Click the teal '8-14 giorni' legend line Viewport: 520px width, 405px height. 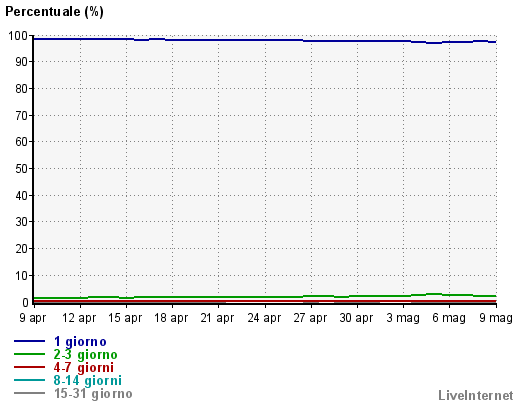[29, 380]
